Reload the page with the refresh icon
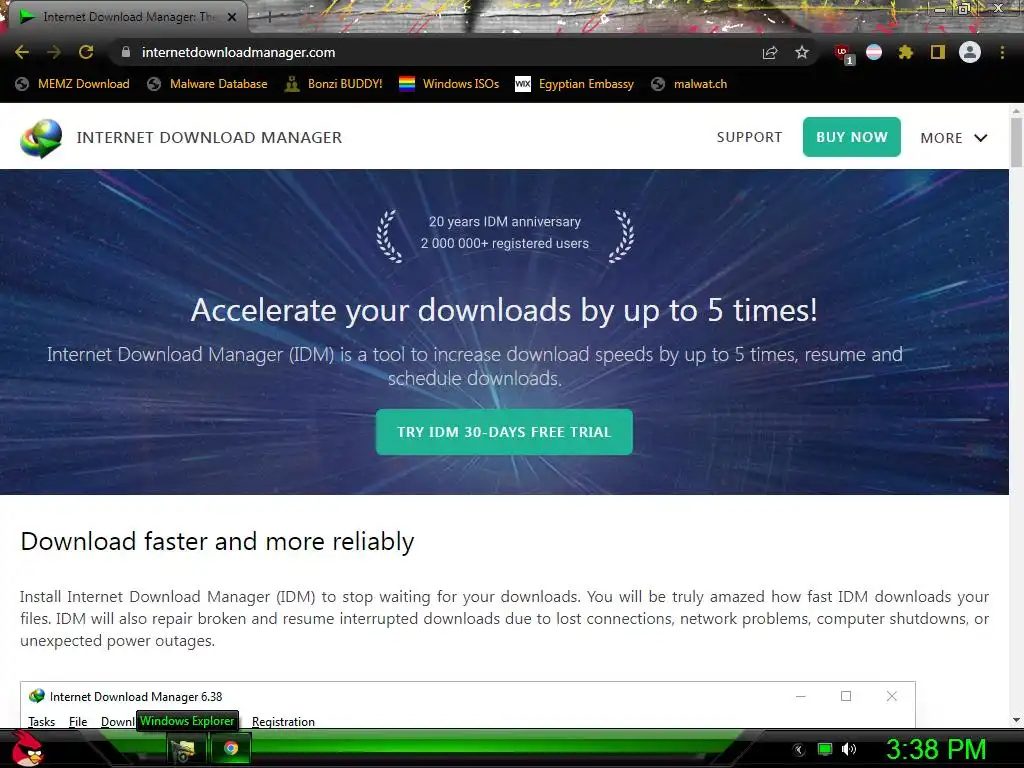The height and width of the screenshot is (768, 1024). (x=86, y=52)
